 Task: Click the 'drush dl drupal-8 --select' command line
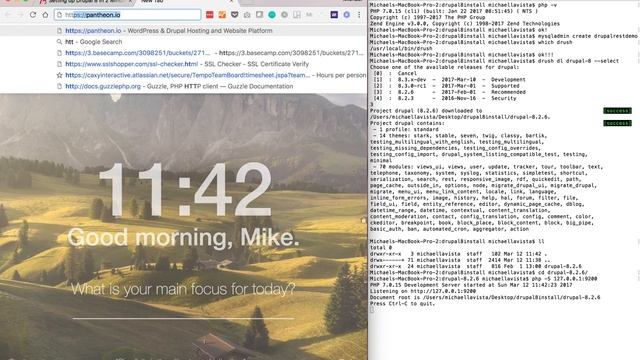494,61
